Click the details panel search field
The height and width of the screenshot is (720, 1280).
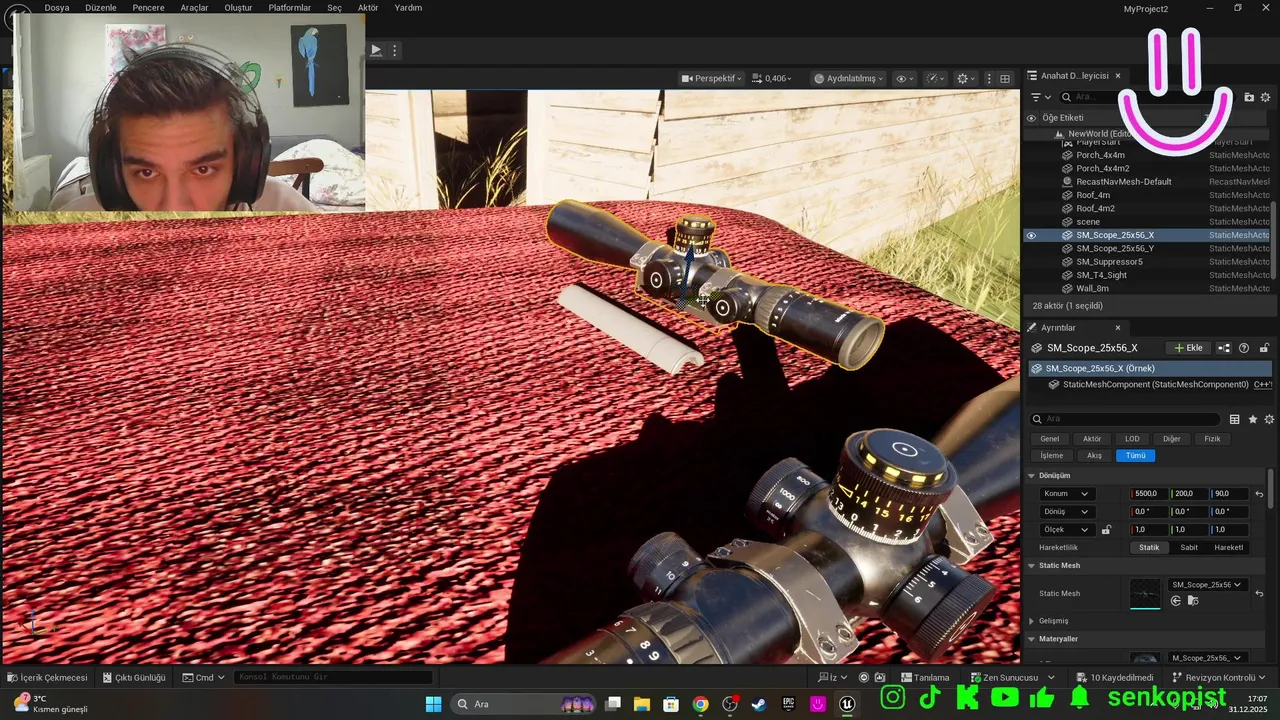point(1126,419)
